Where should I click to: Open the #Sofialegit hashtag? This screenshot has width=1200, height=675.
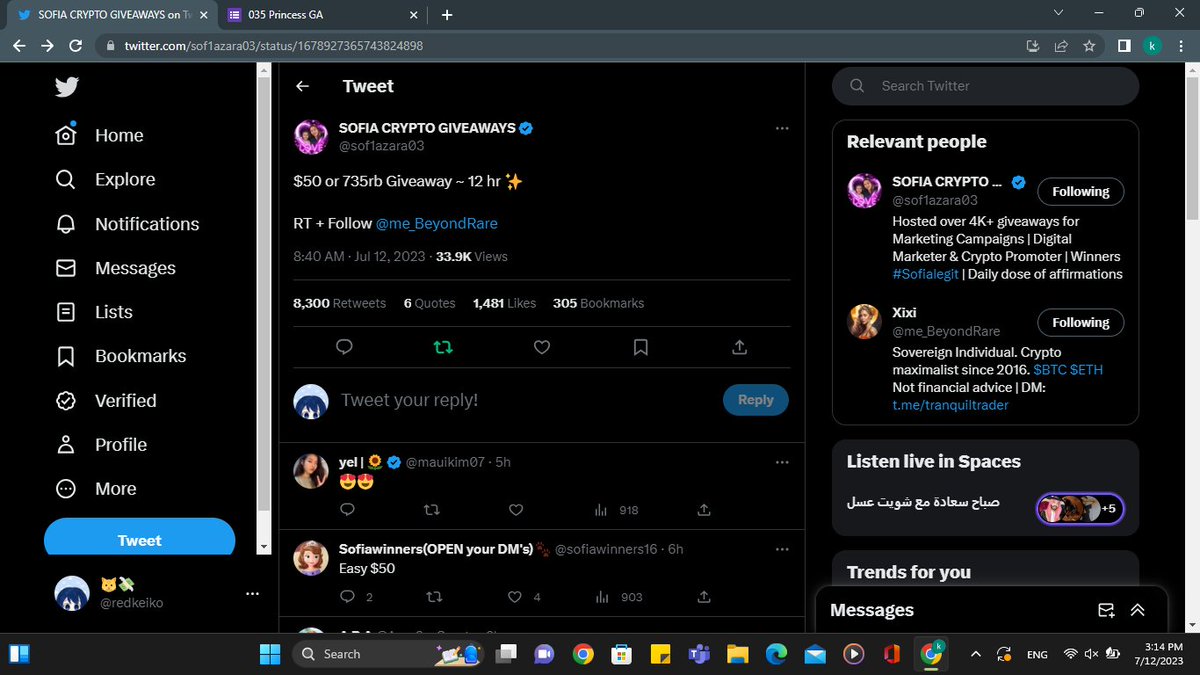[925, 274]
